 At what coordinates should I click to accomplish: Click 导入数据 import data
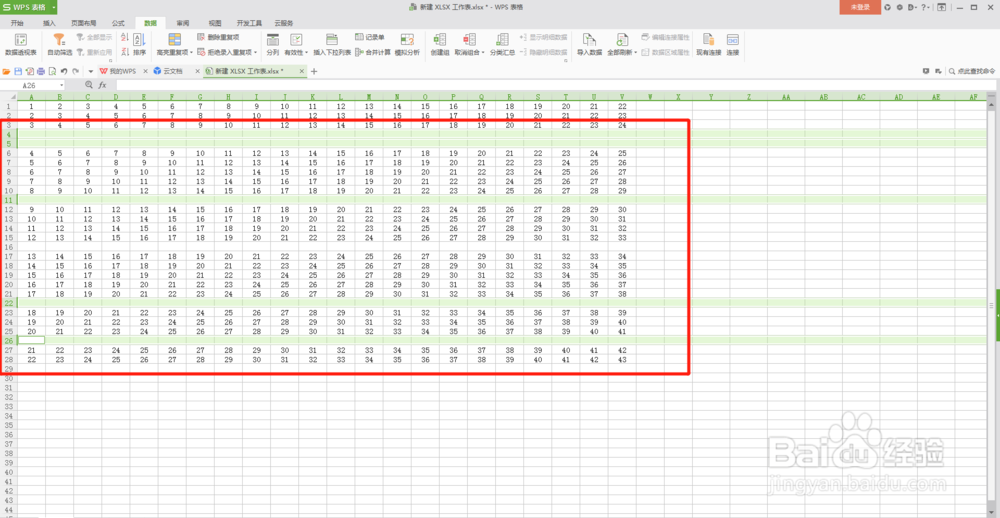click(589, 45)
